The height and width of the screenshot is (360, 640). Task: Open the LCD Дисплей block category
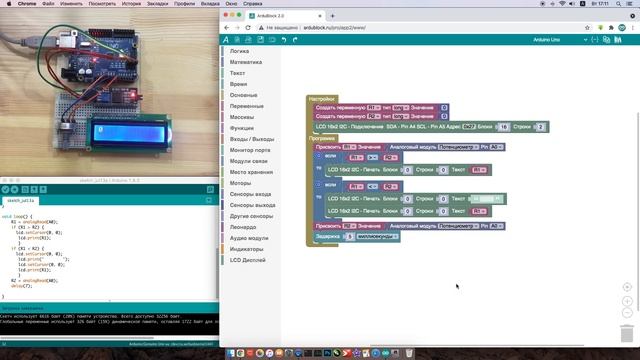coord(247,260)
